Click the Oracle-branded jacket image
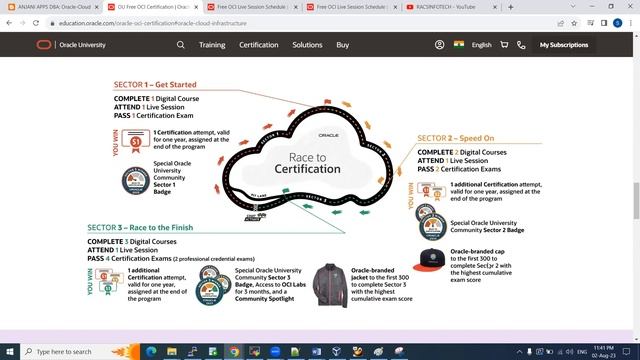 [330, 285]
